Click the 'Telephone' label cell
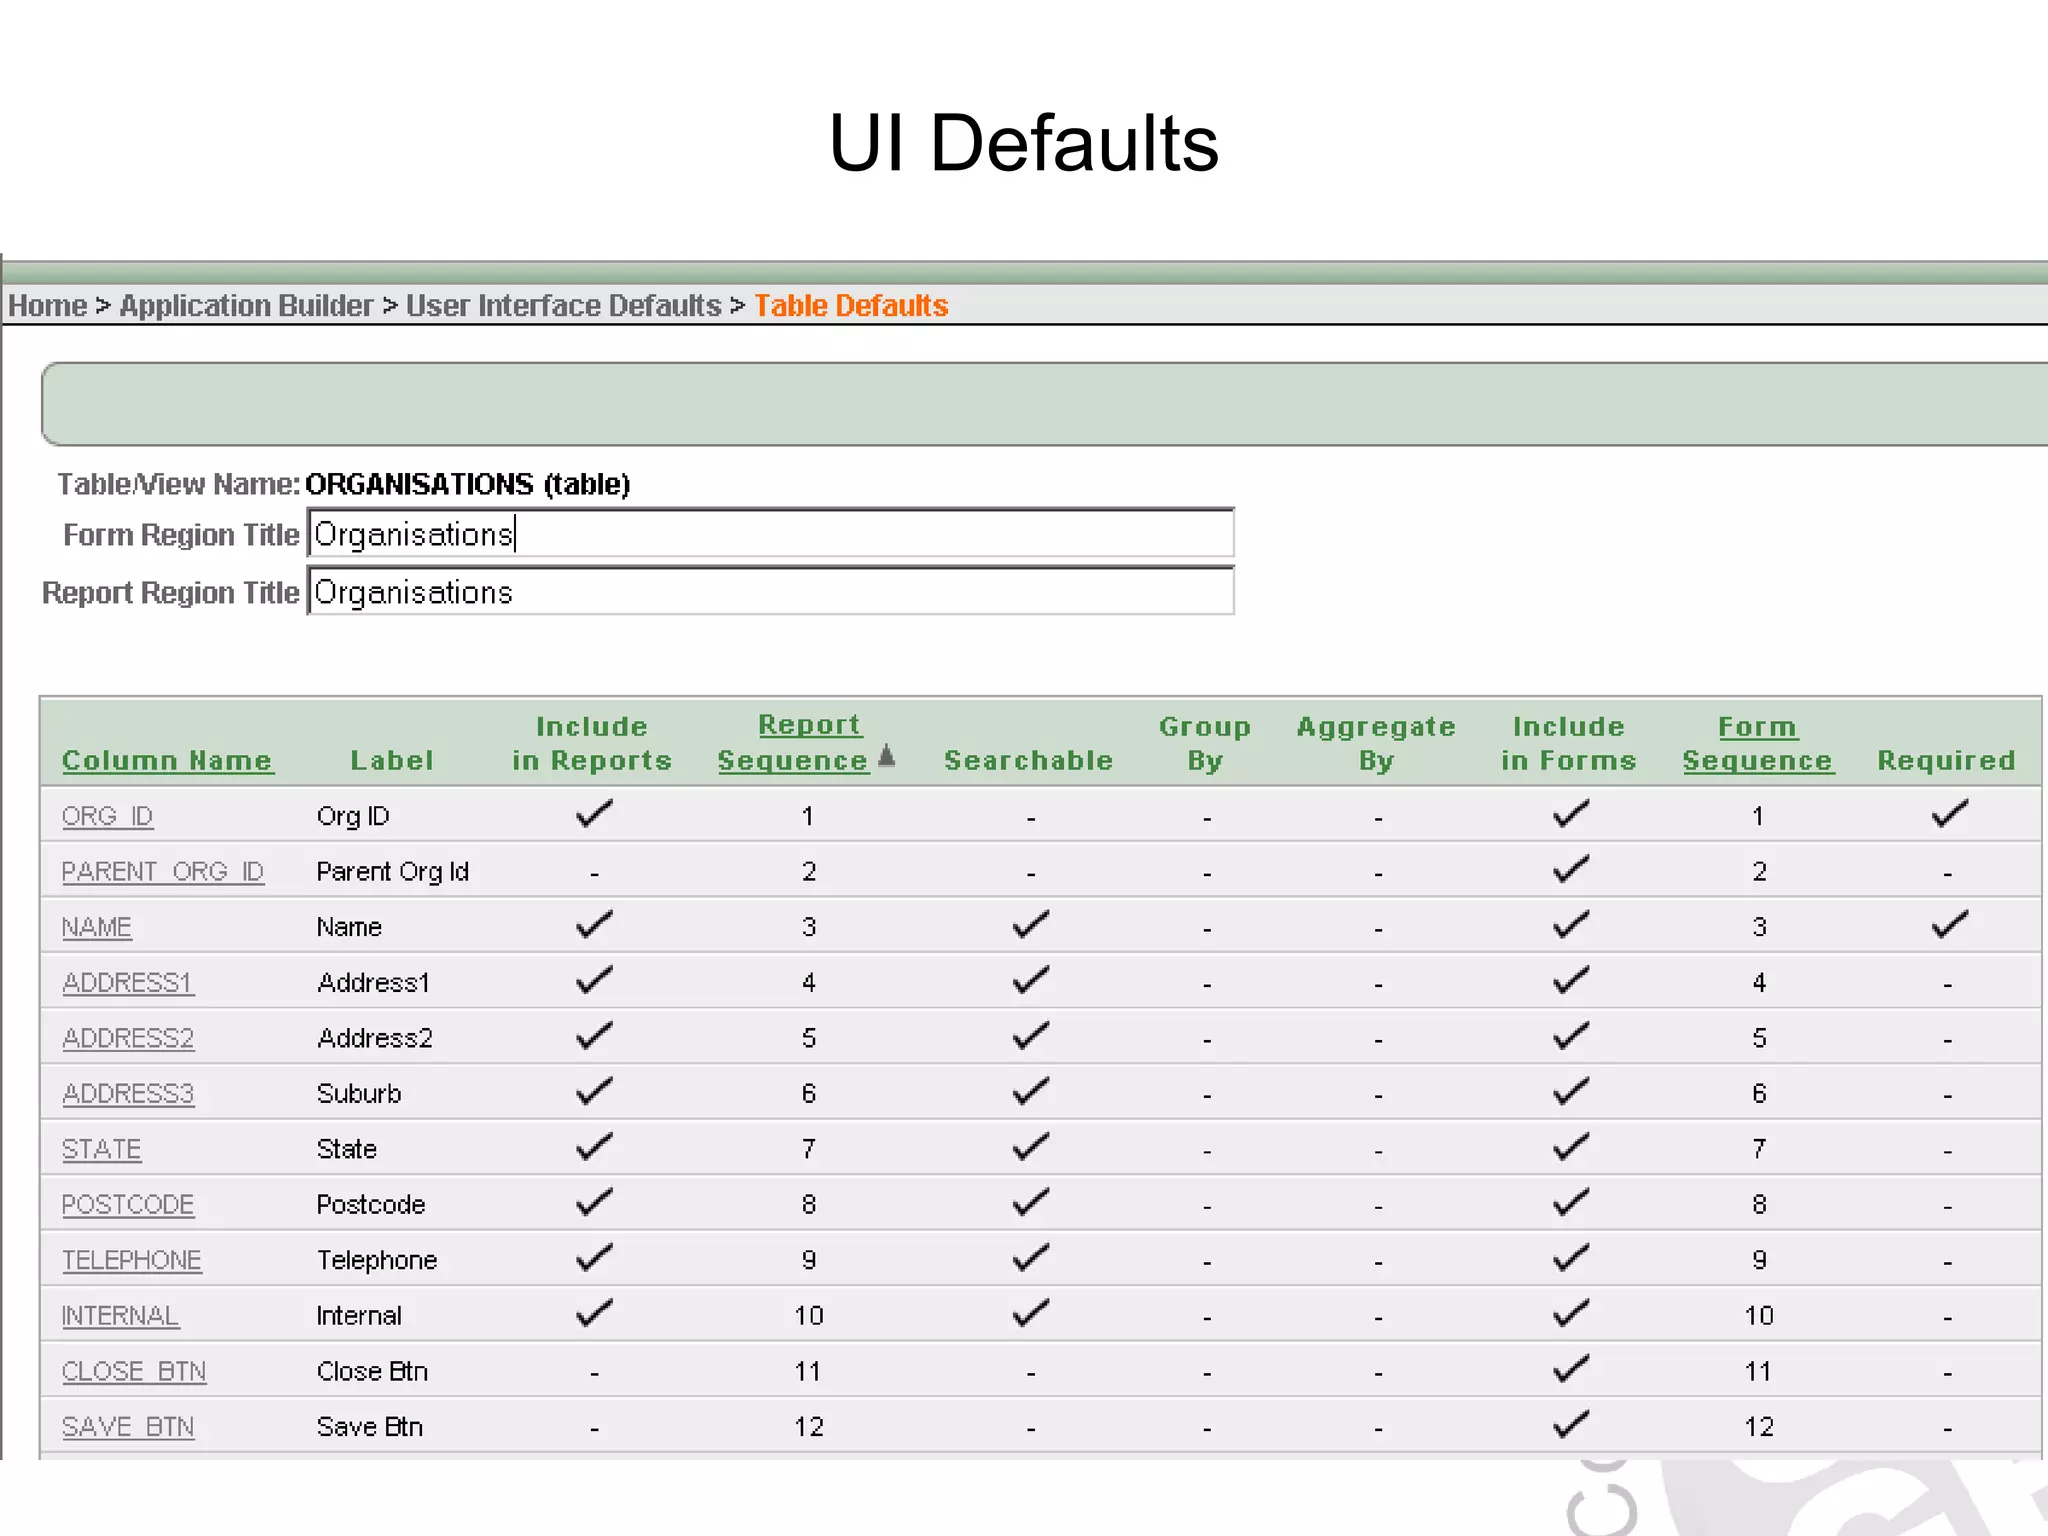 [x=377, y=1261]
